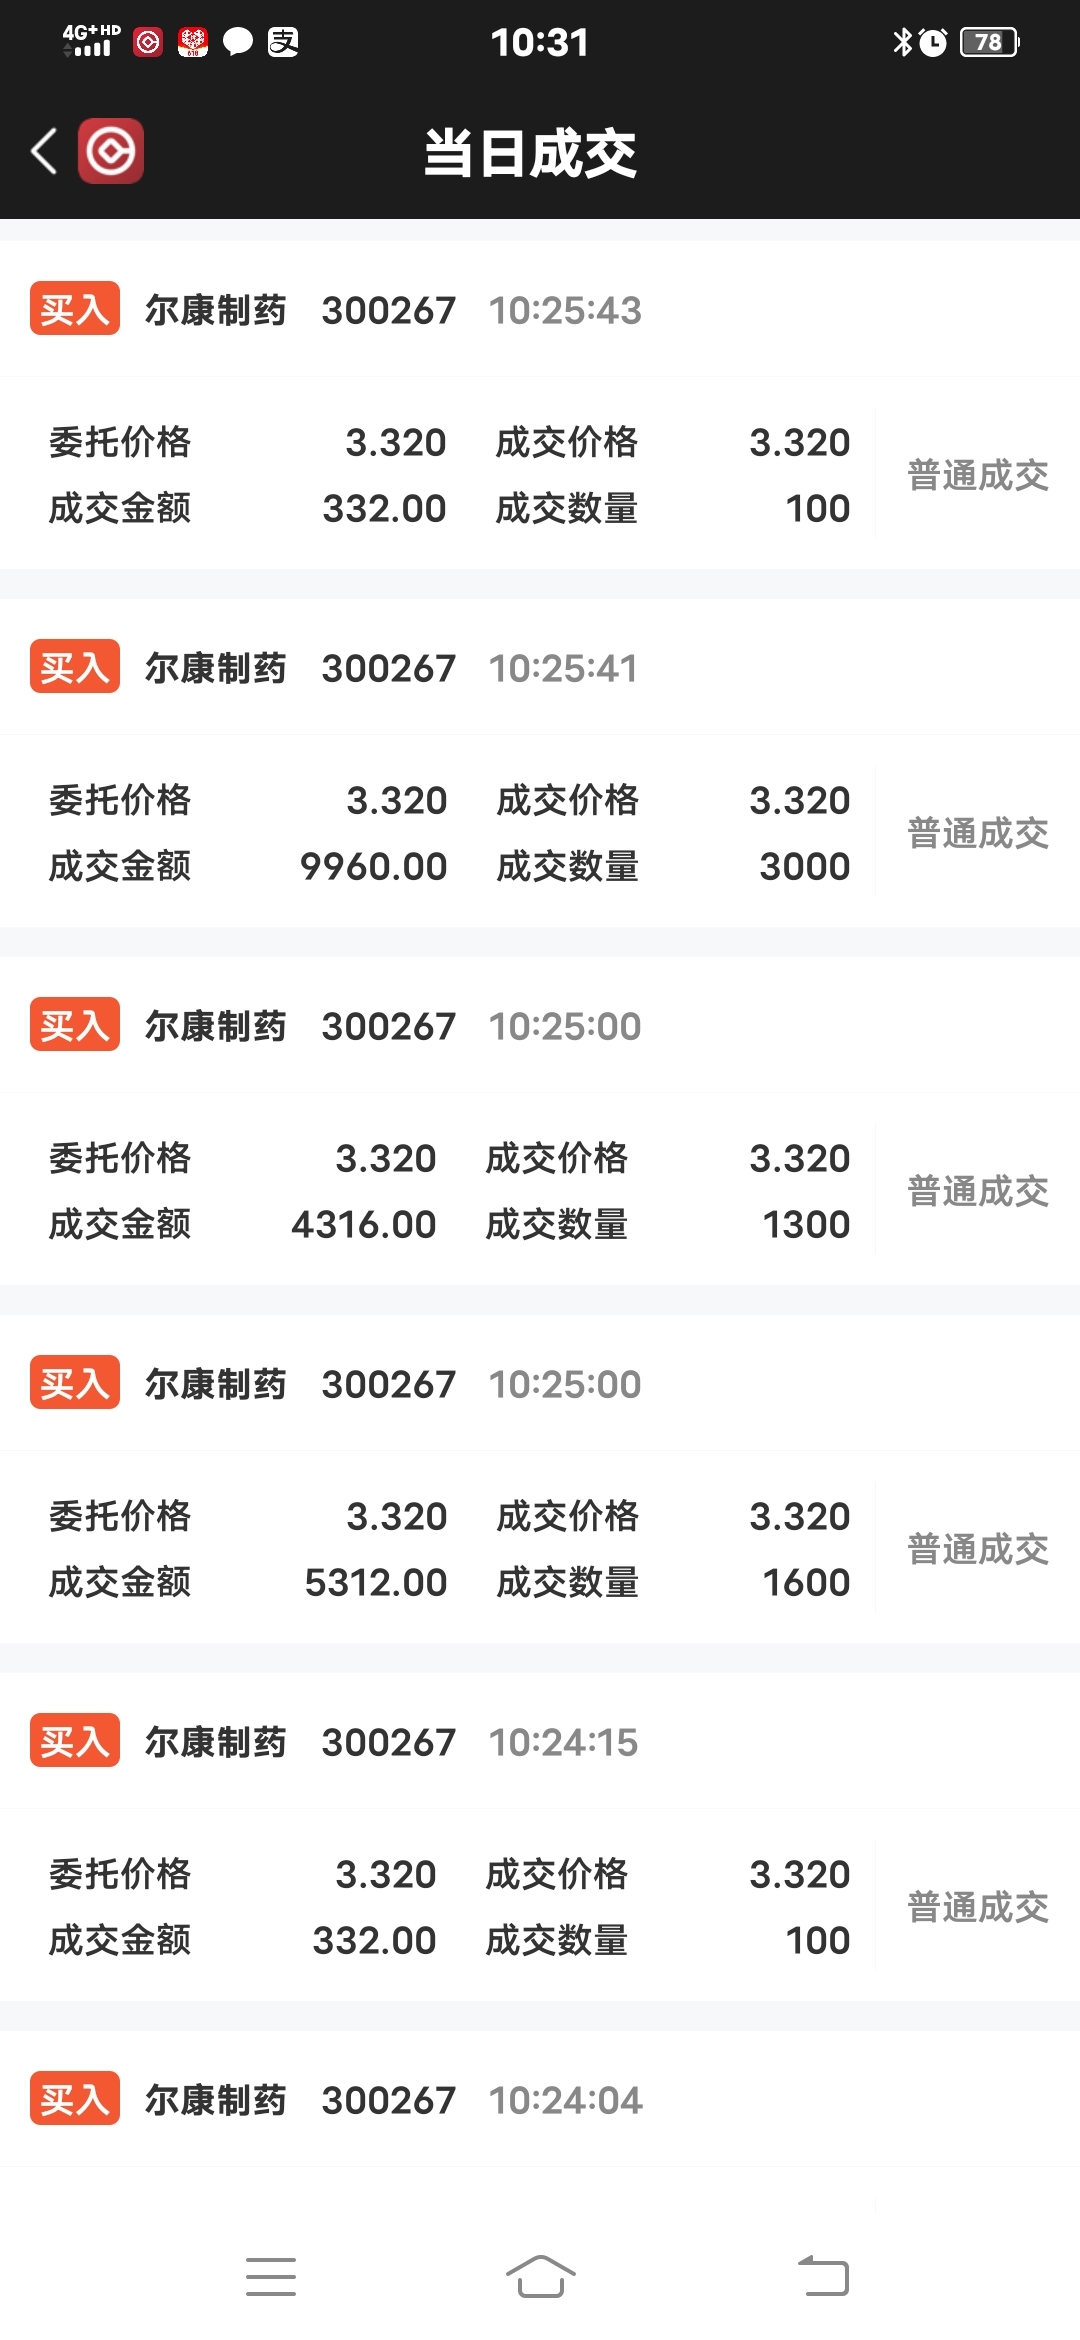Open the red broker logo icon
The width and height of the screenshot is (1080, 2340).
111,152
